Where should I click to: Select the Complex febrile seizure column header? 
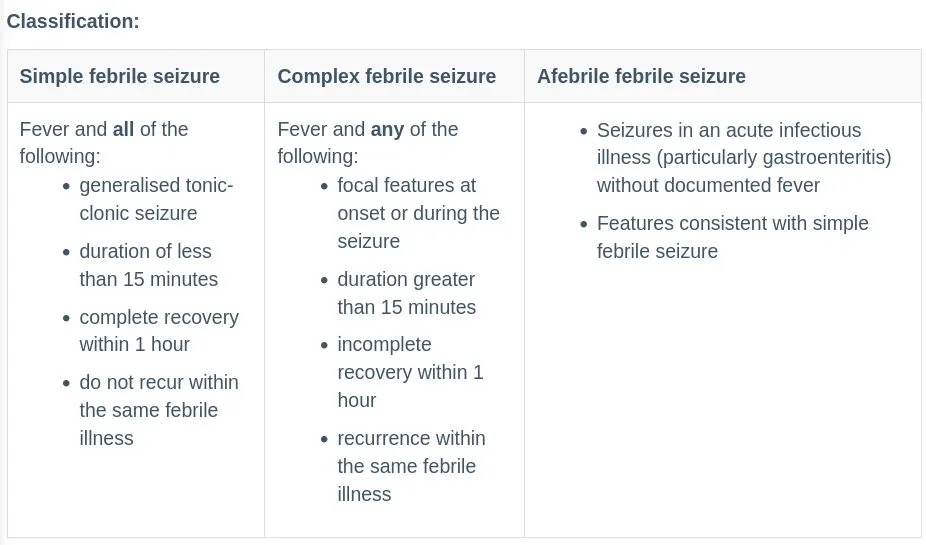[x=386, y=76]
